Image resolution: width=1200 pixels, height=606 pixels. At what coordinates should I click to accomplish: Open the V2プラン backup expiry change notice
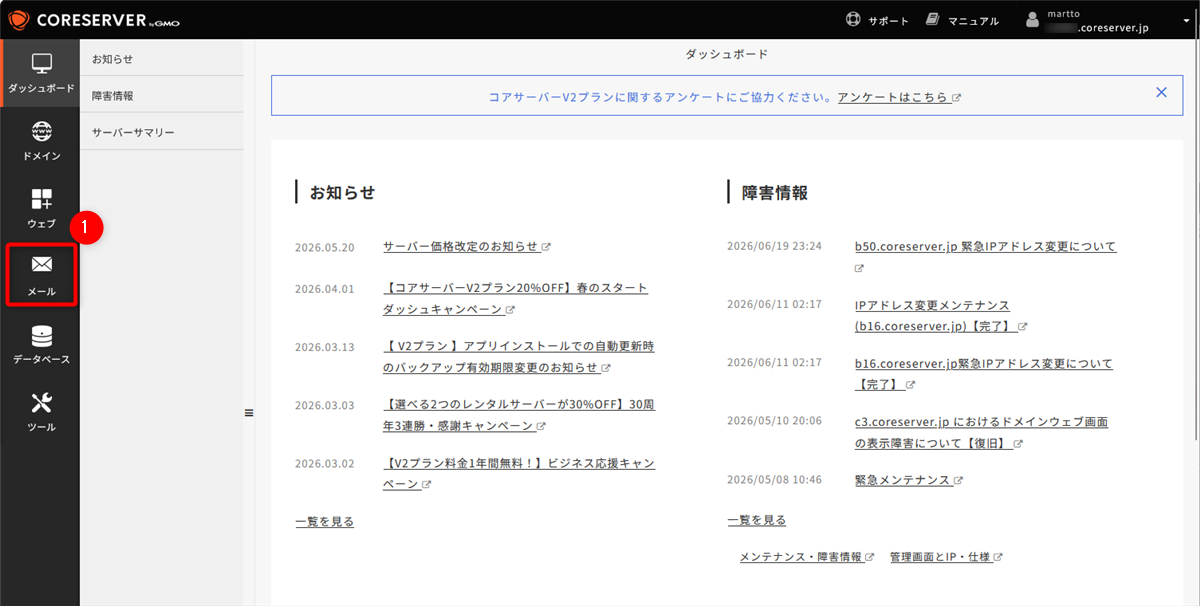pyautogui.click(x=518, y=357)
